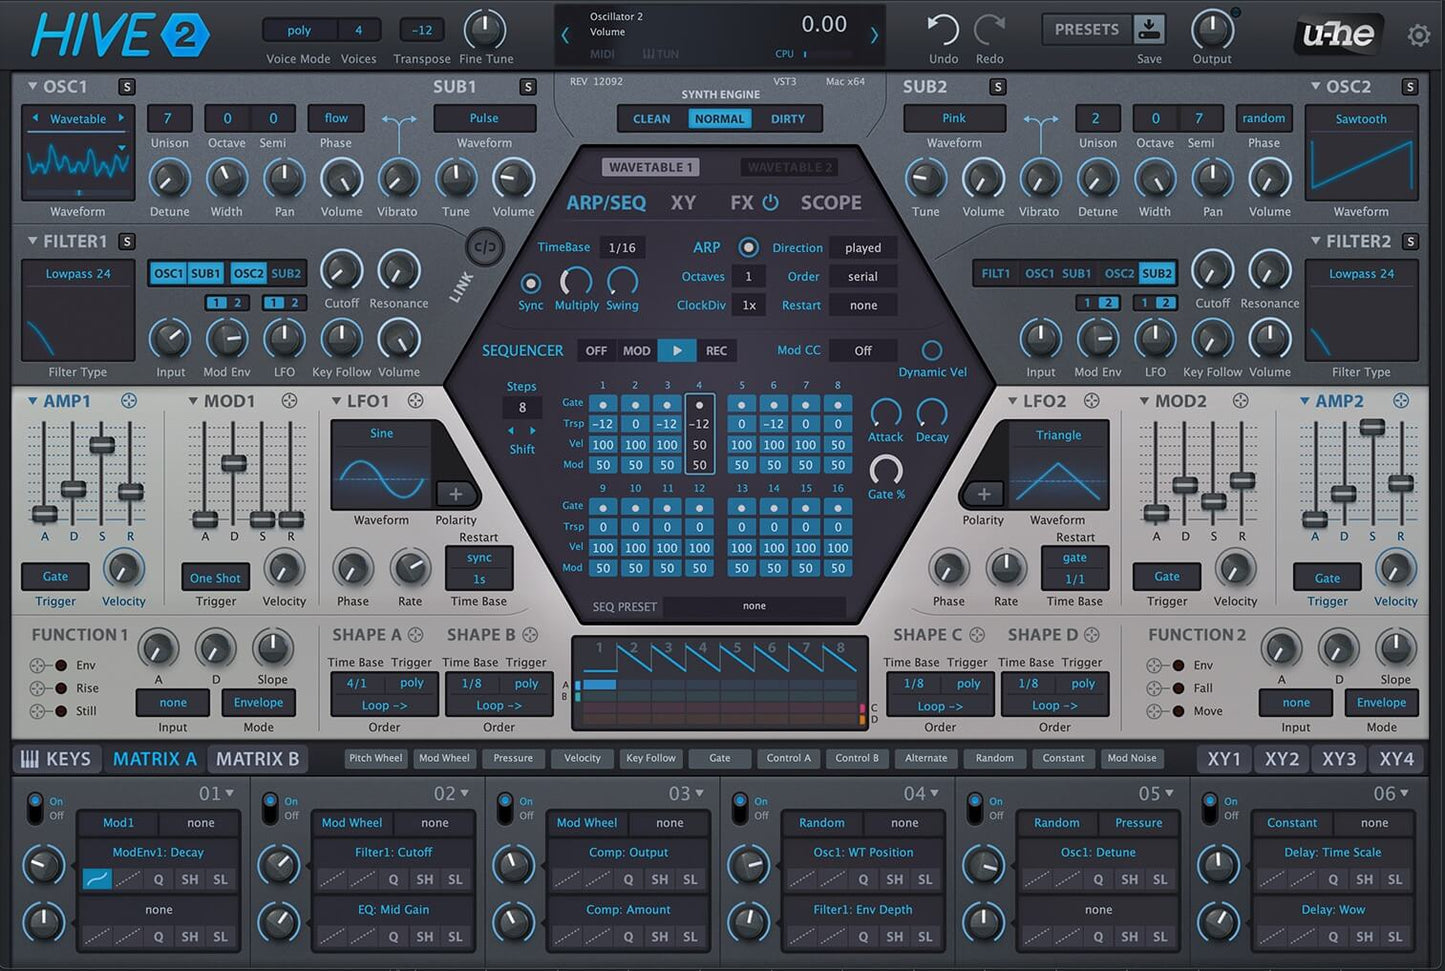Switch to ARP/SEQ tab

[x=606, y=203]
